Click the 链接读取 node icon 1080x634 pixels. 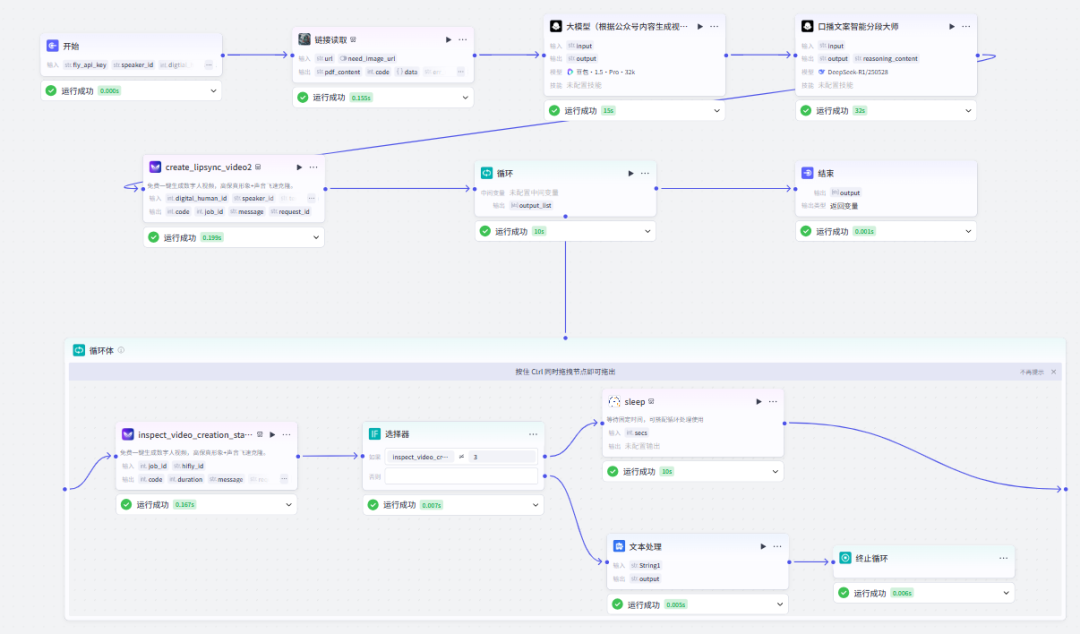click(305, 39)
